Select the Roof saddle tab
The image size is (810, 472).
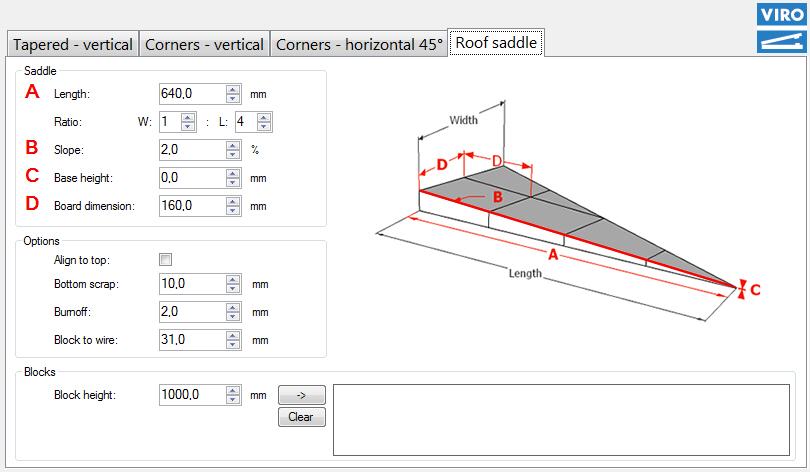pos(496,43)
